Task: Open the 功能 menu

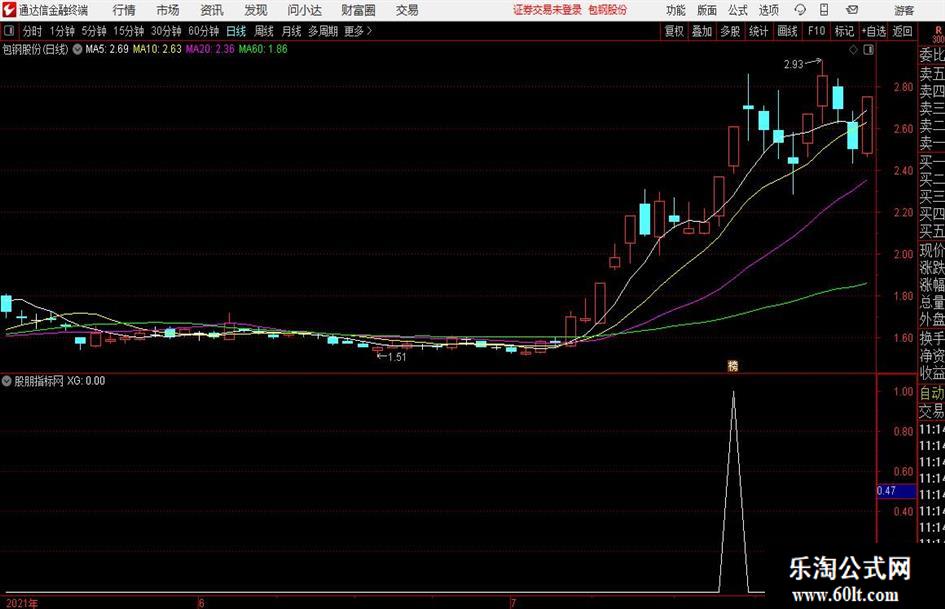Action: coord(676,10)
